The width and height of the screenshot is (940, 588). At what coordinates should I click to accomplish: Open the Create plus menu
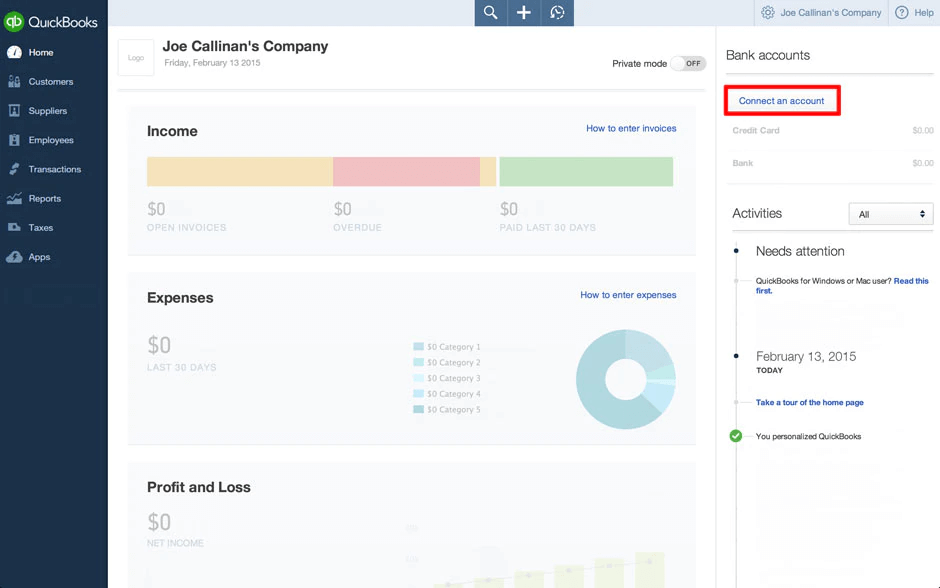tap(524, 13)
